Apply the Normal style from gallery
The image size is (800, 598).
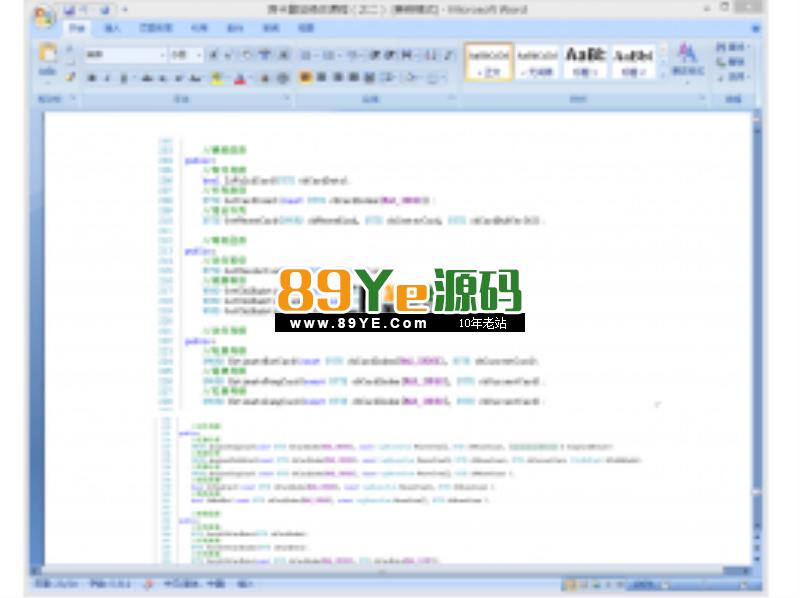[488, 62]
